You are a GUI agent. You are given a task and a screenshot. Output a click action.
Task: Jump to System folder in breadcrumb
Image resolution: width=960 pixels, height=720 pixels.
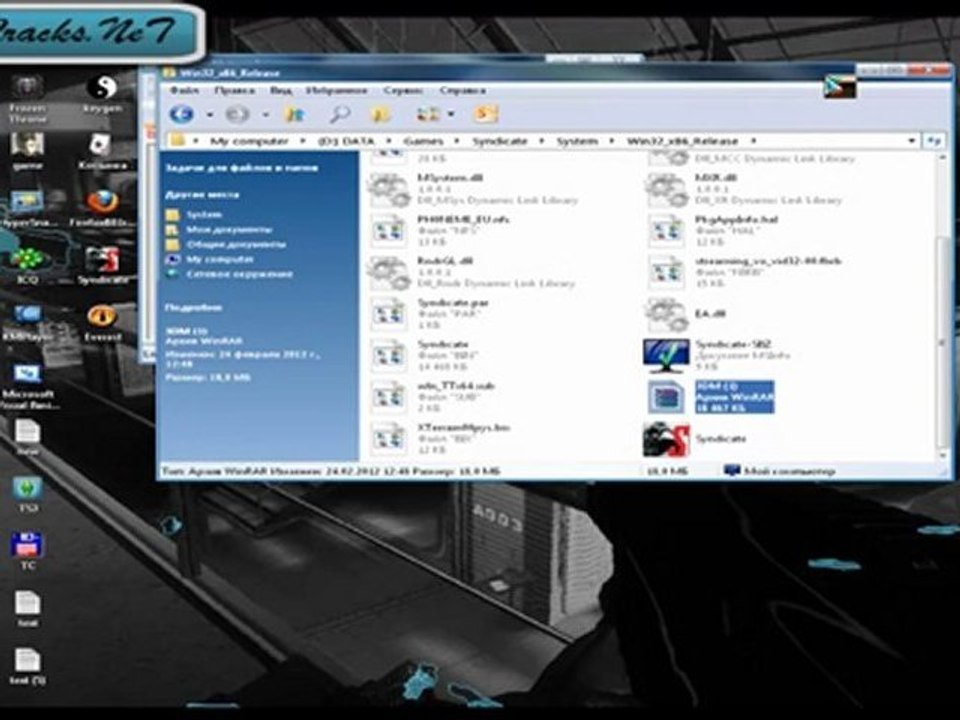click(x=577, y=141)
